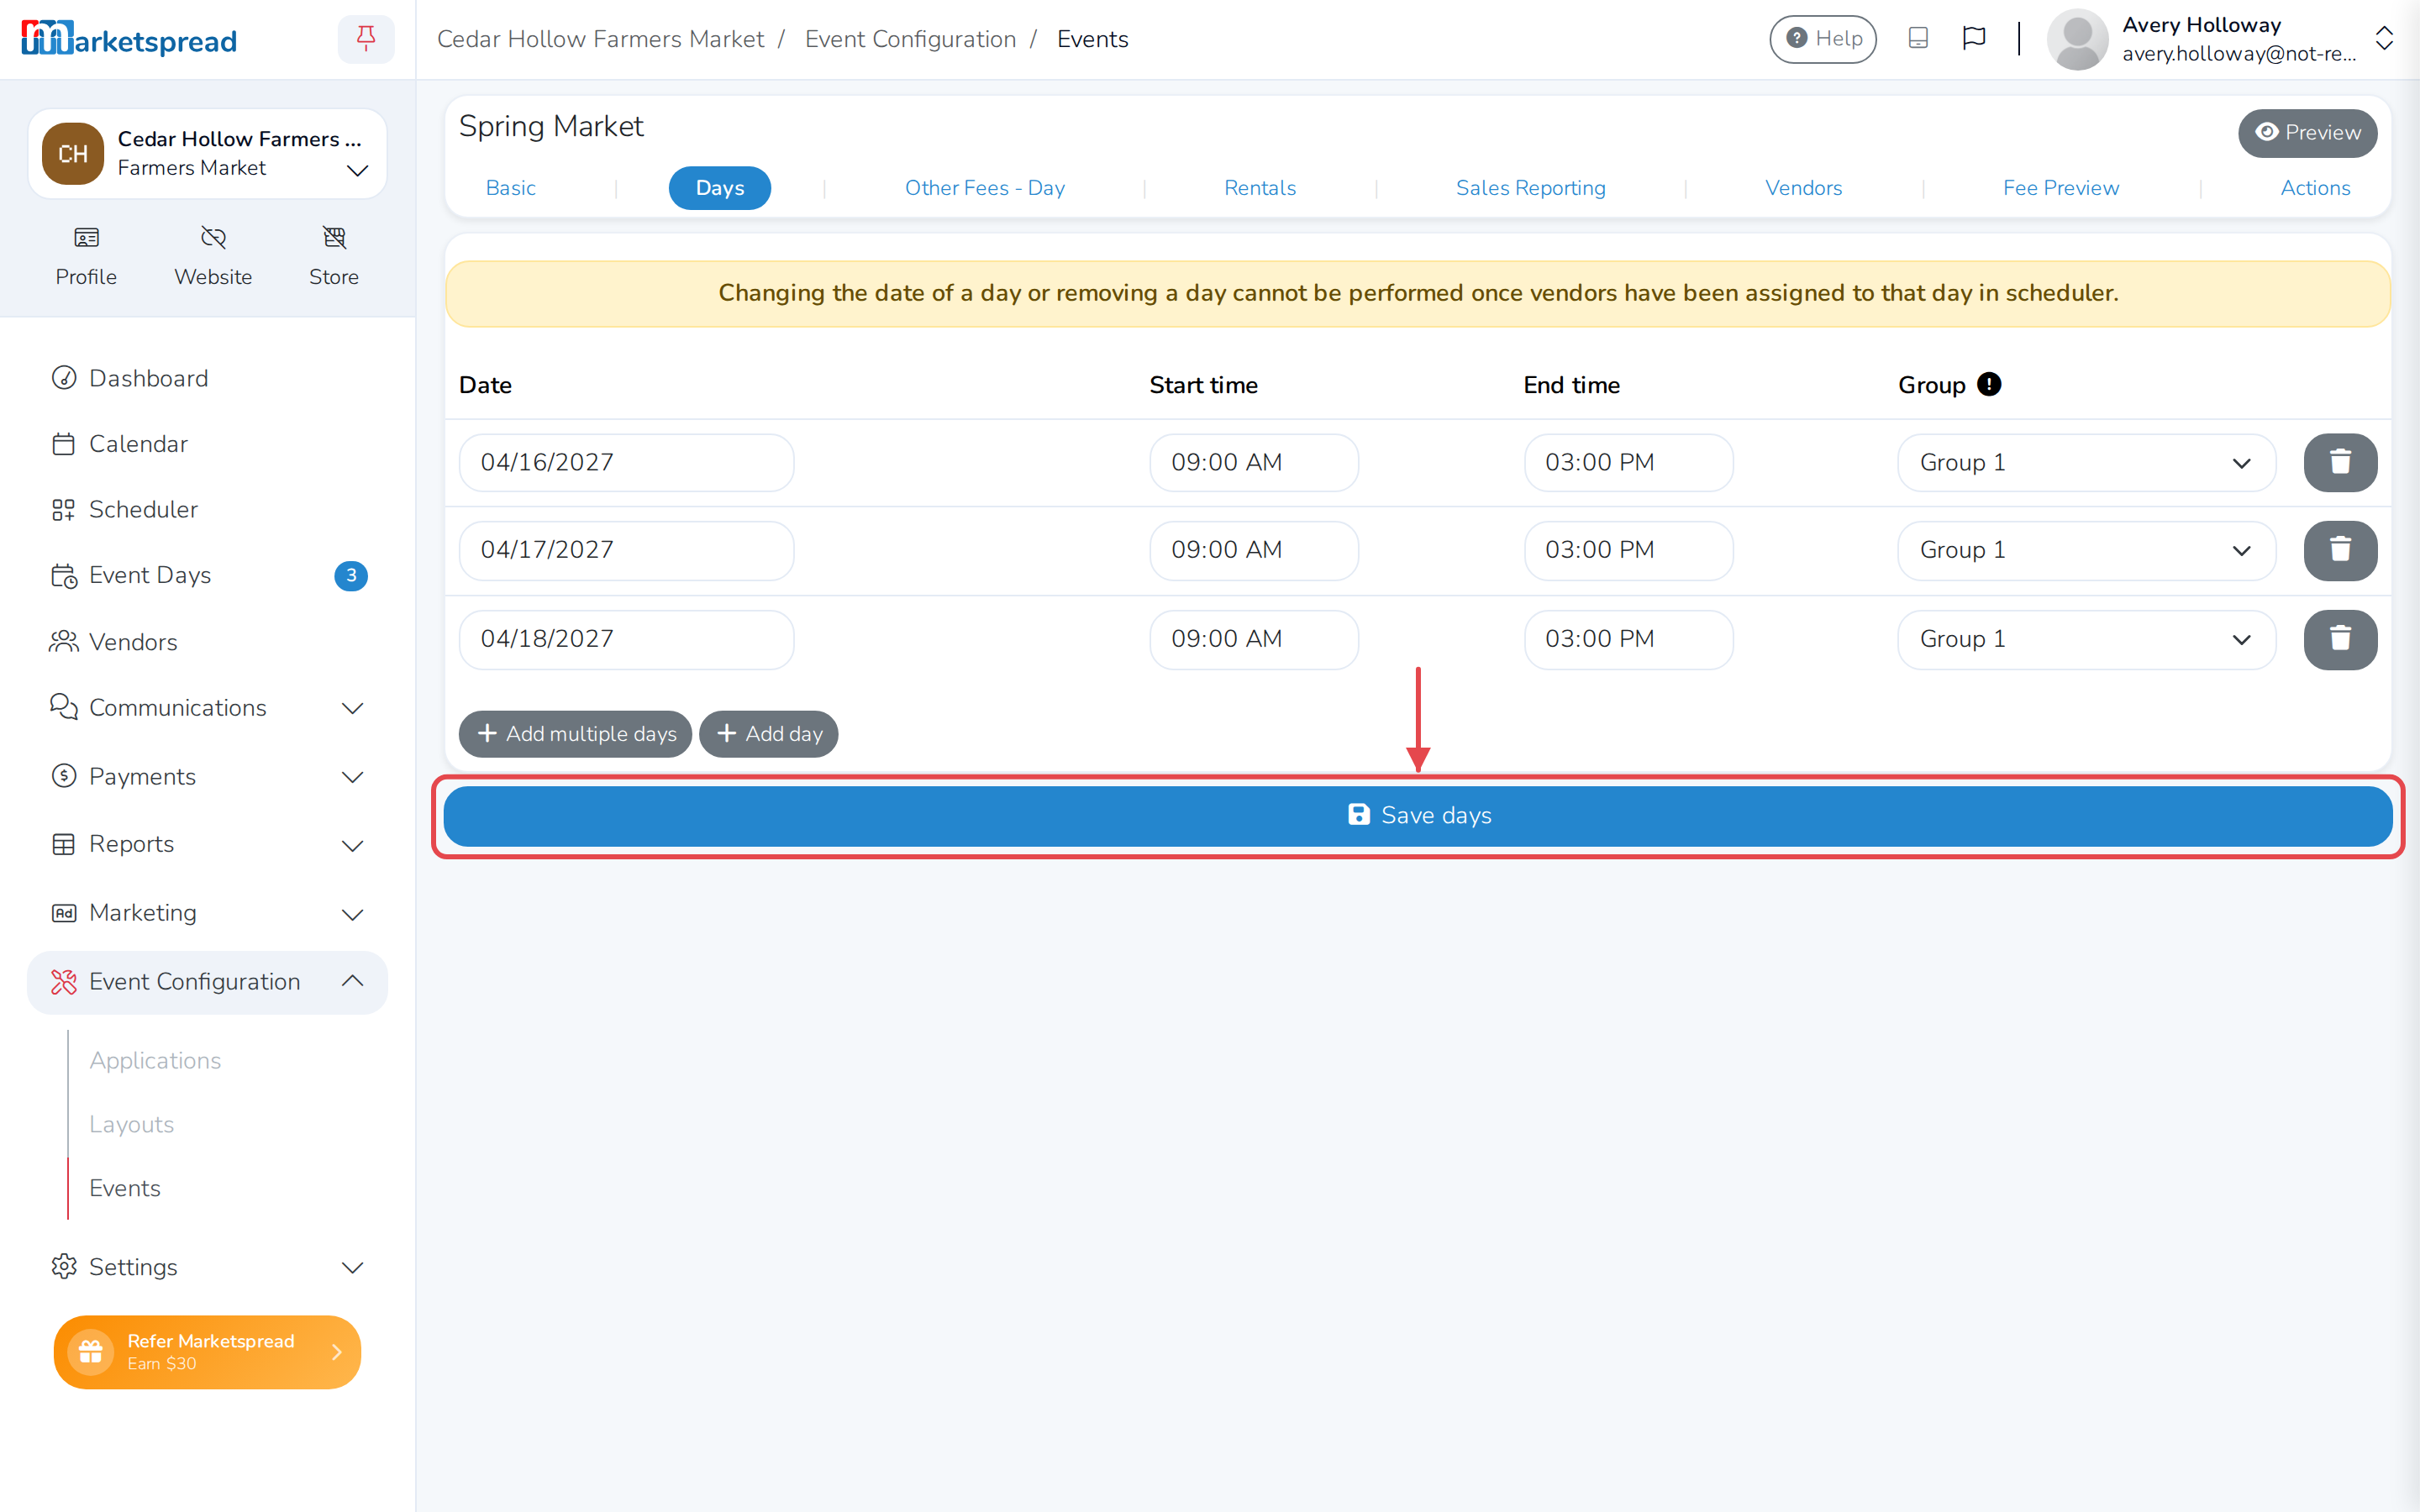2420x1512 pixels.
Task: Open Scheduler in the sidebar
Action: tap(207, 509)
